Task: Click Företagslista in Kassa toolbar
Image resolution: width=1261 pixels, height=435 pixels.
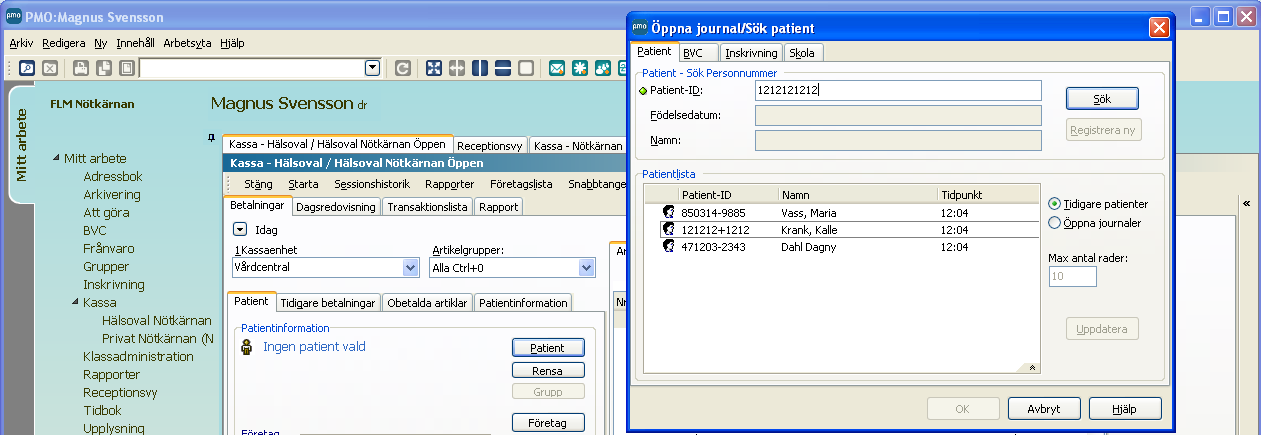Action: pos(521,184)
